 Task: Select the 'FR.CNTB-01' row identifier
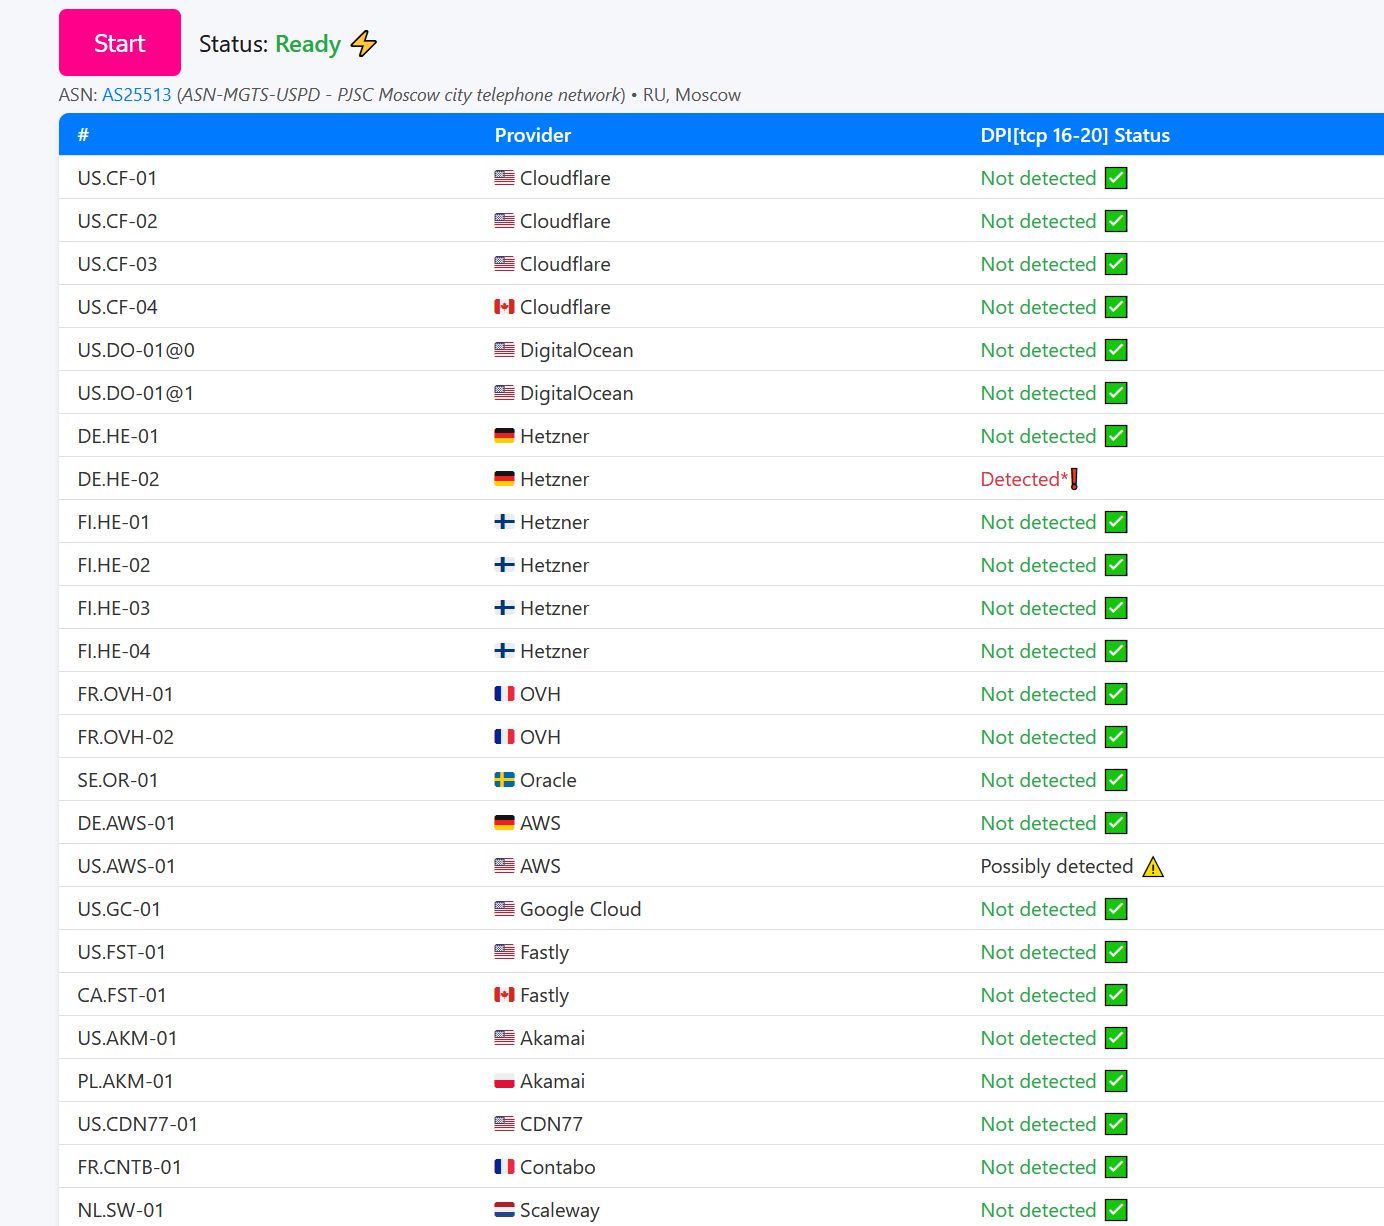(130, 1167)
